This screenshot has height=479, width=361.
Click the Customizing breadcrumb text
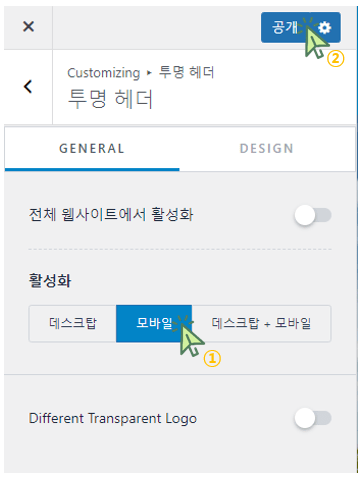click(x=104, y=73)
